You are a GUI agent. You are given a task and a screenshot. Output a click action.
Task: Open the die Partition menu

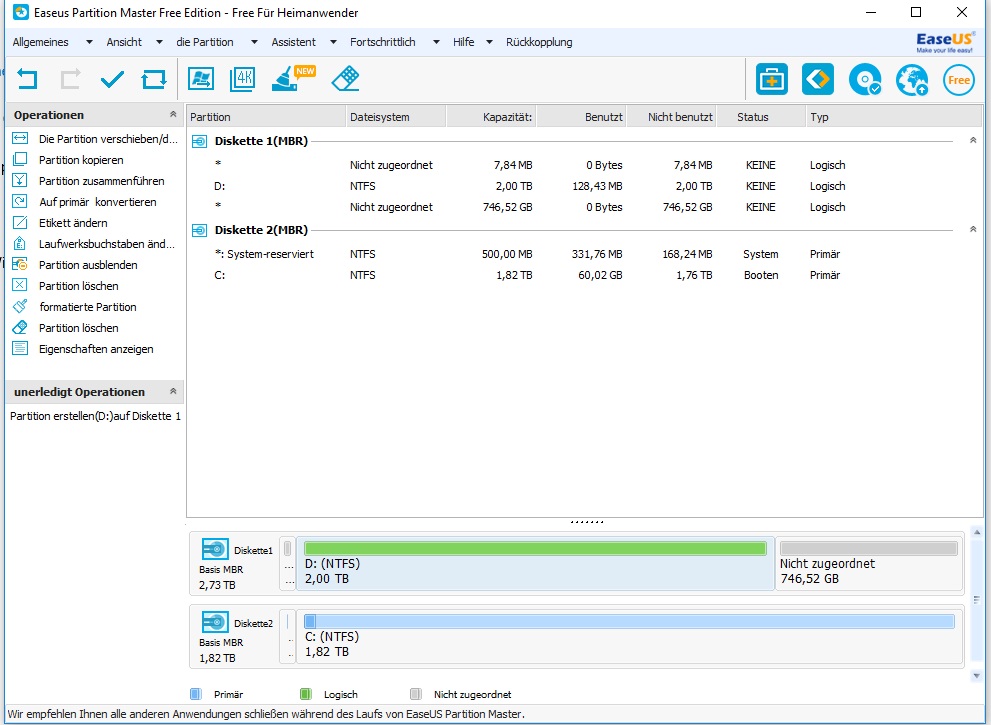[x=205, y=42]
